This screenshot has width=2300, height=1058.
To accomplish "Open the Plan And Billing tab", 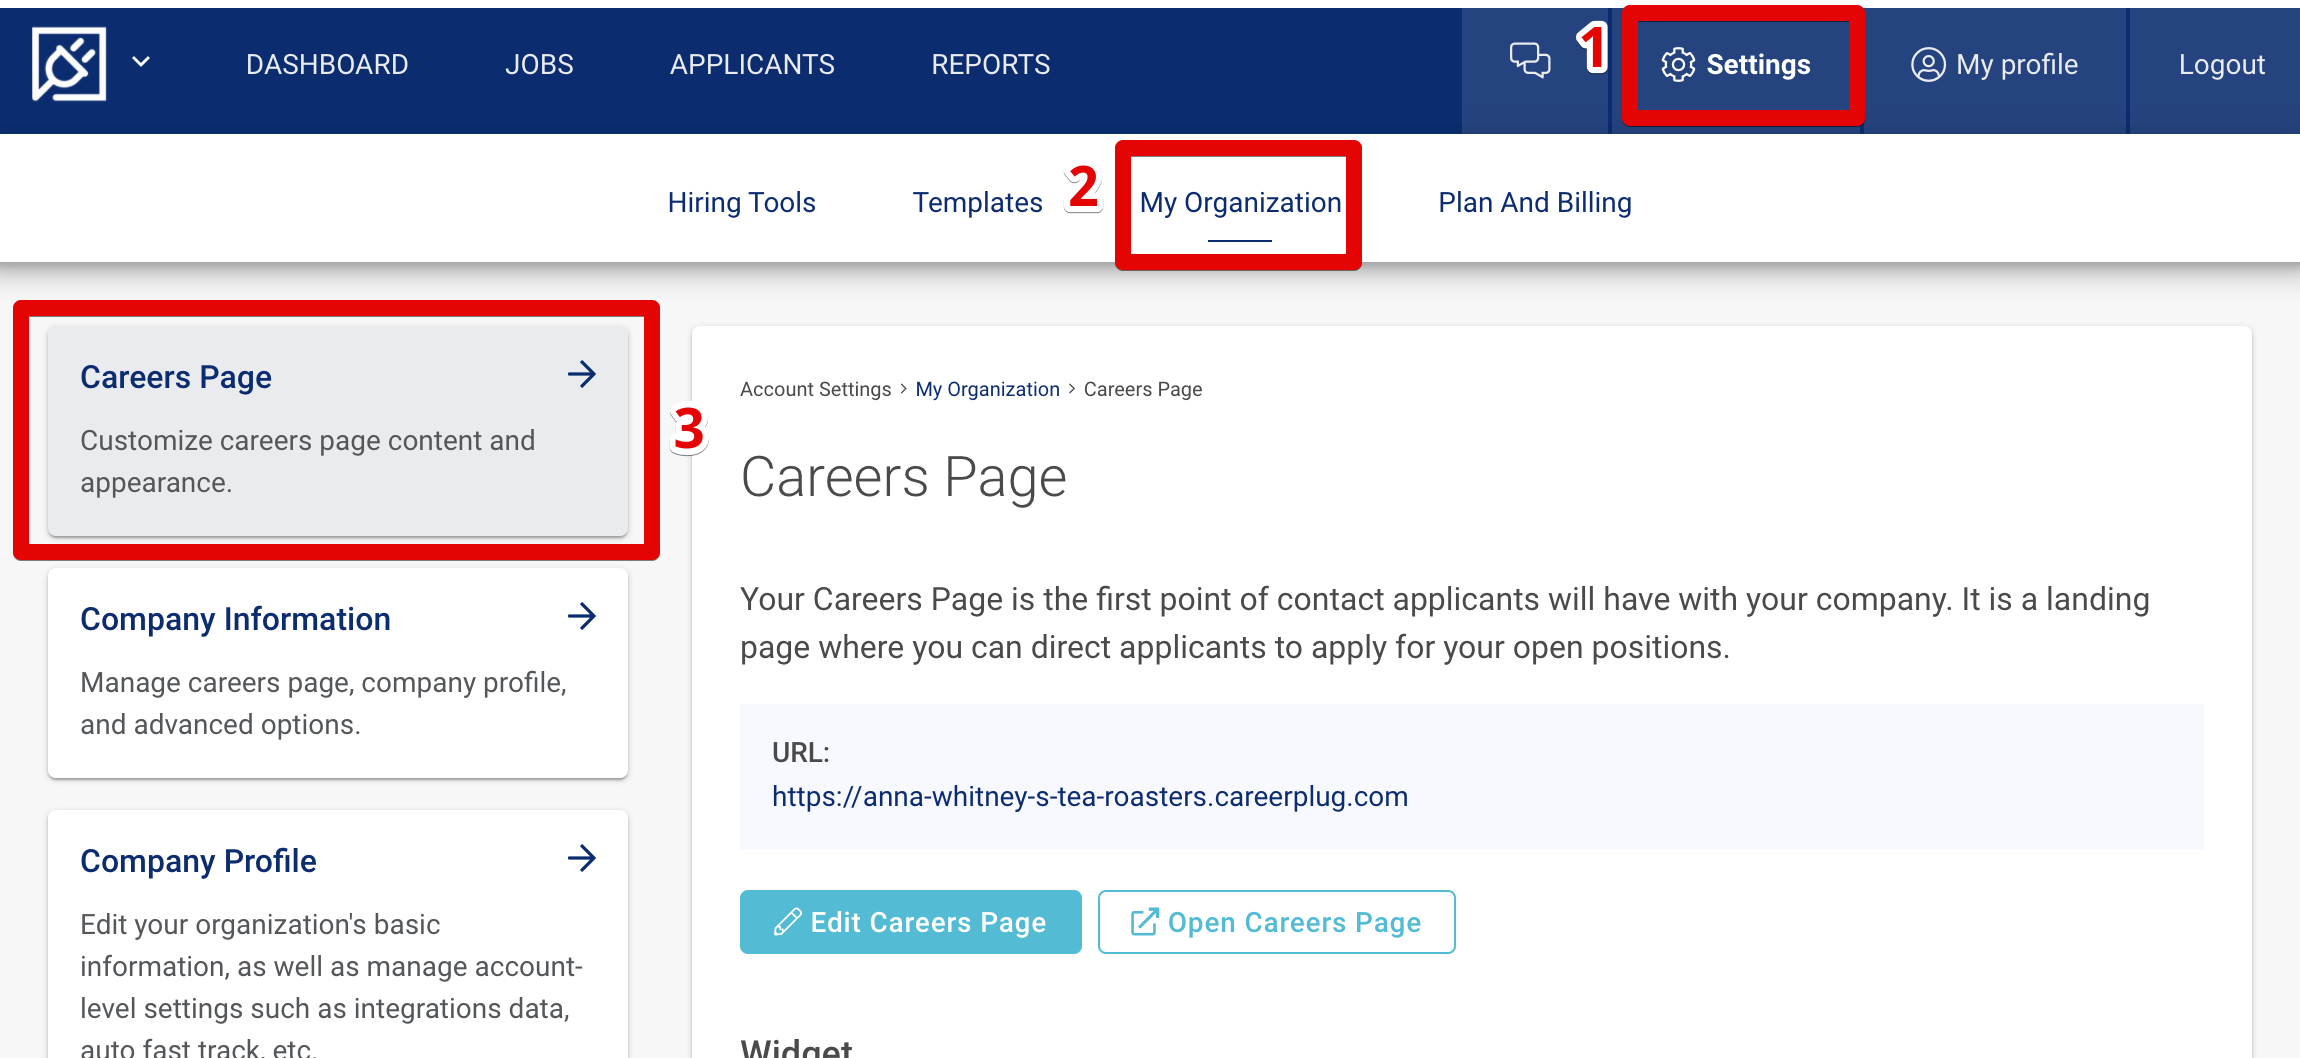I will tap(1534, 202).
